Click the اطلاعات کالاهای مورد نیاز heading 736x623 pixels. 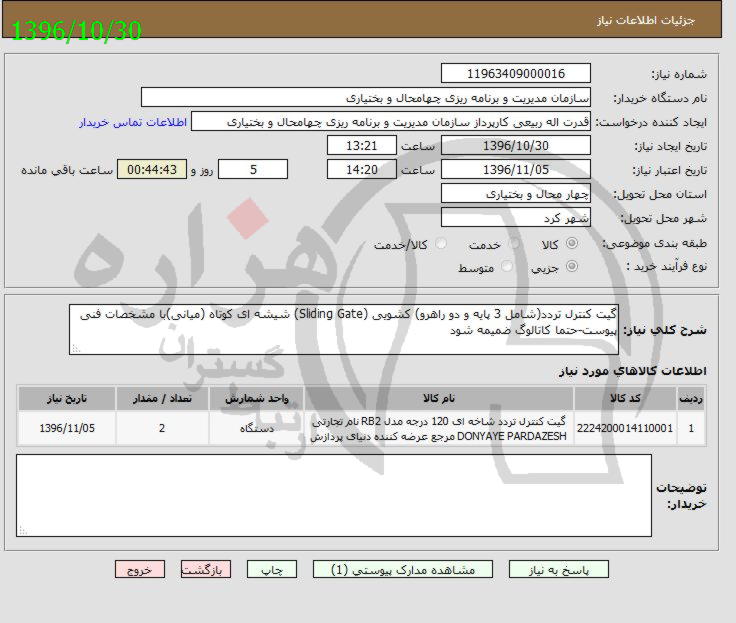[x=632, y=371]
